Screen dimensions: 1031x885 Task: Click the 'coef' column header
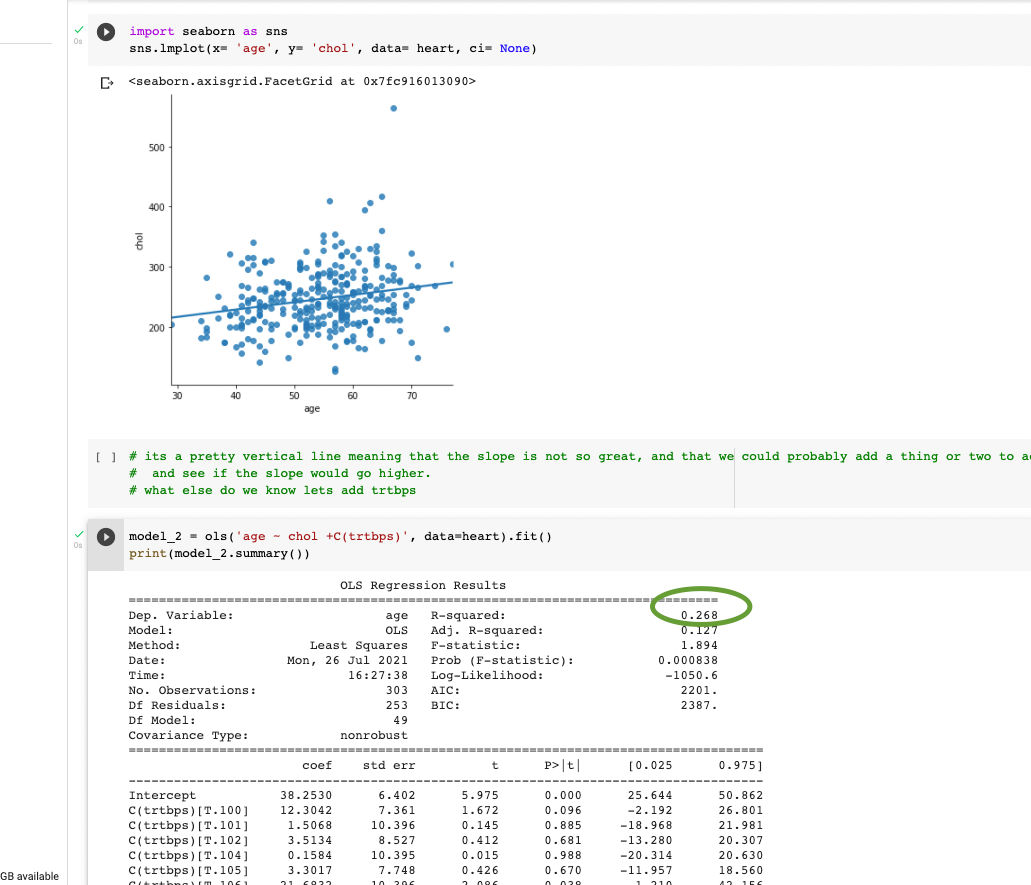click(317, 765)
